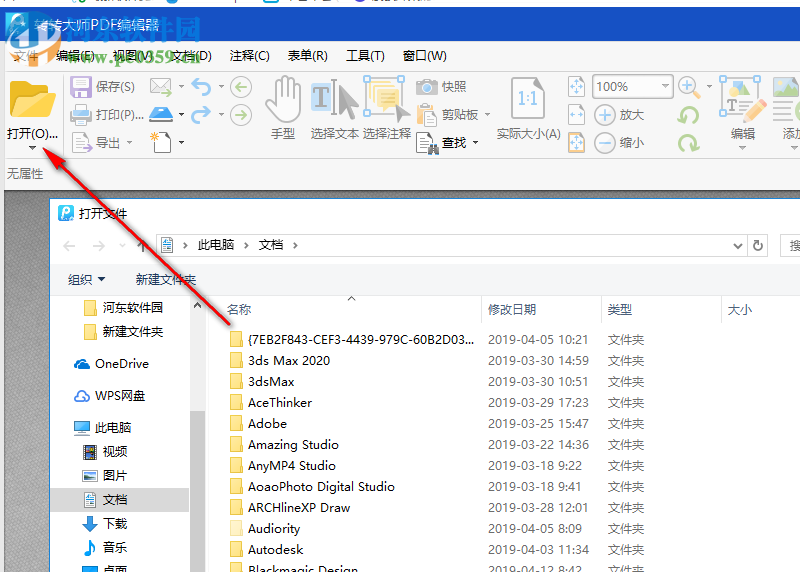The width and height of the screenshot is (800, 572).
Task: Open the 编辑(E) menu
Action: (75, 56)
